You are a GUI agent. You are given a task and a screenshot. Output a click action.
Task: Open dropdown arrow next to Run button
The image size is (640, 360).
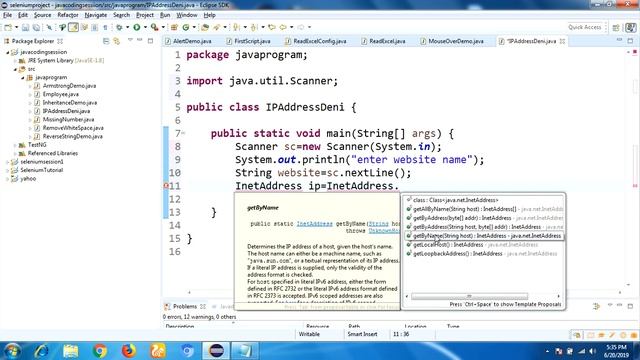145,27
